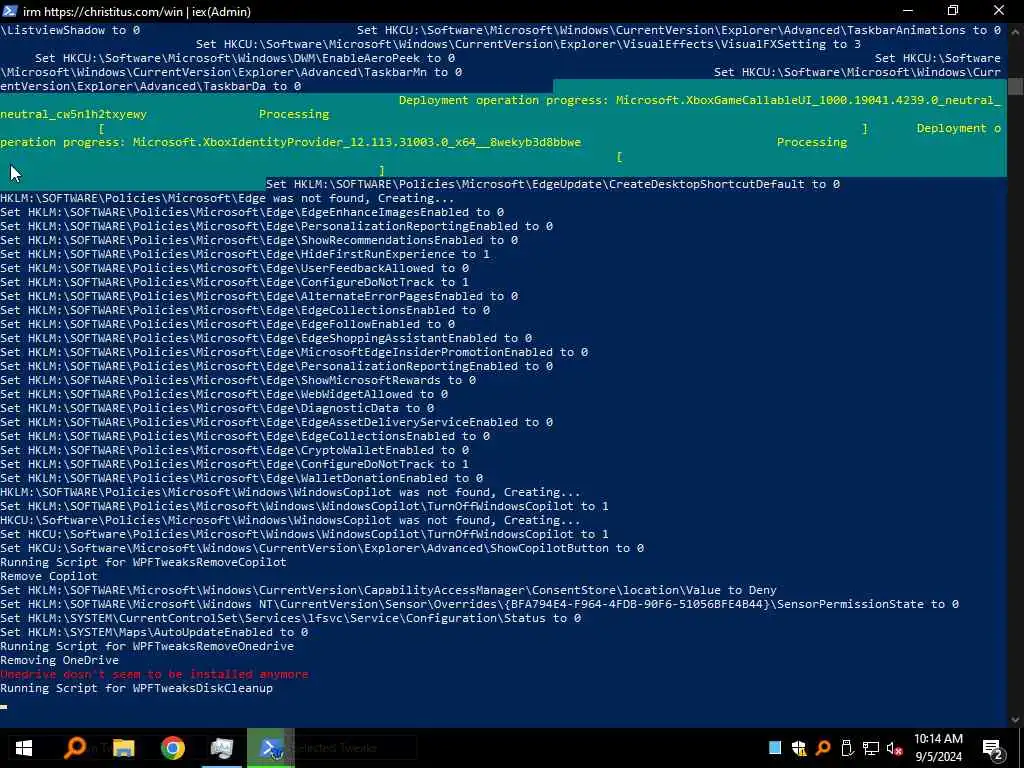Click the 'Remove Copilot' output line
This screenshot has width=1024, height=768.
pos(49,576)
